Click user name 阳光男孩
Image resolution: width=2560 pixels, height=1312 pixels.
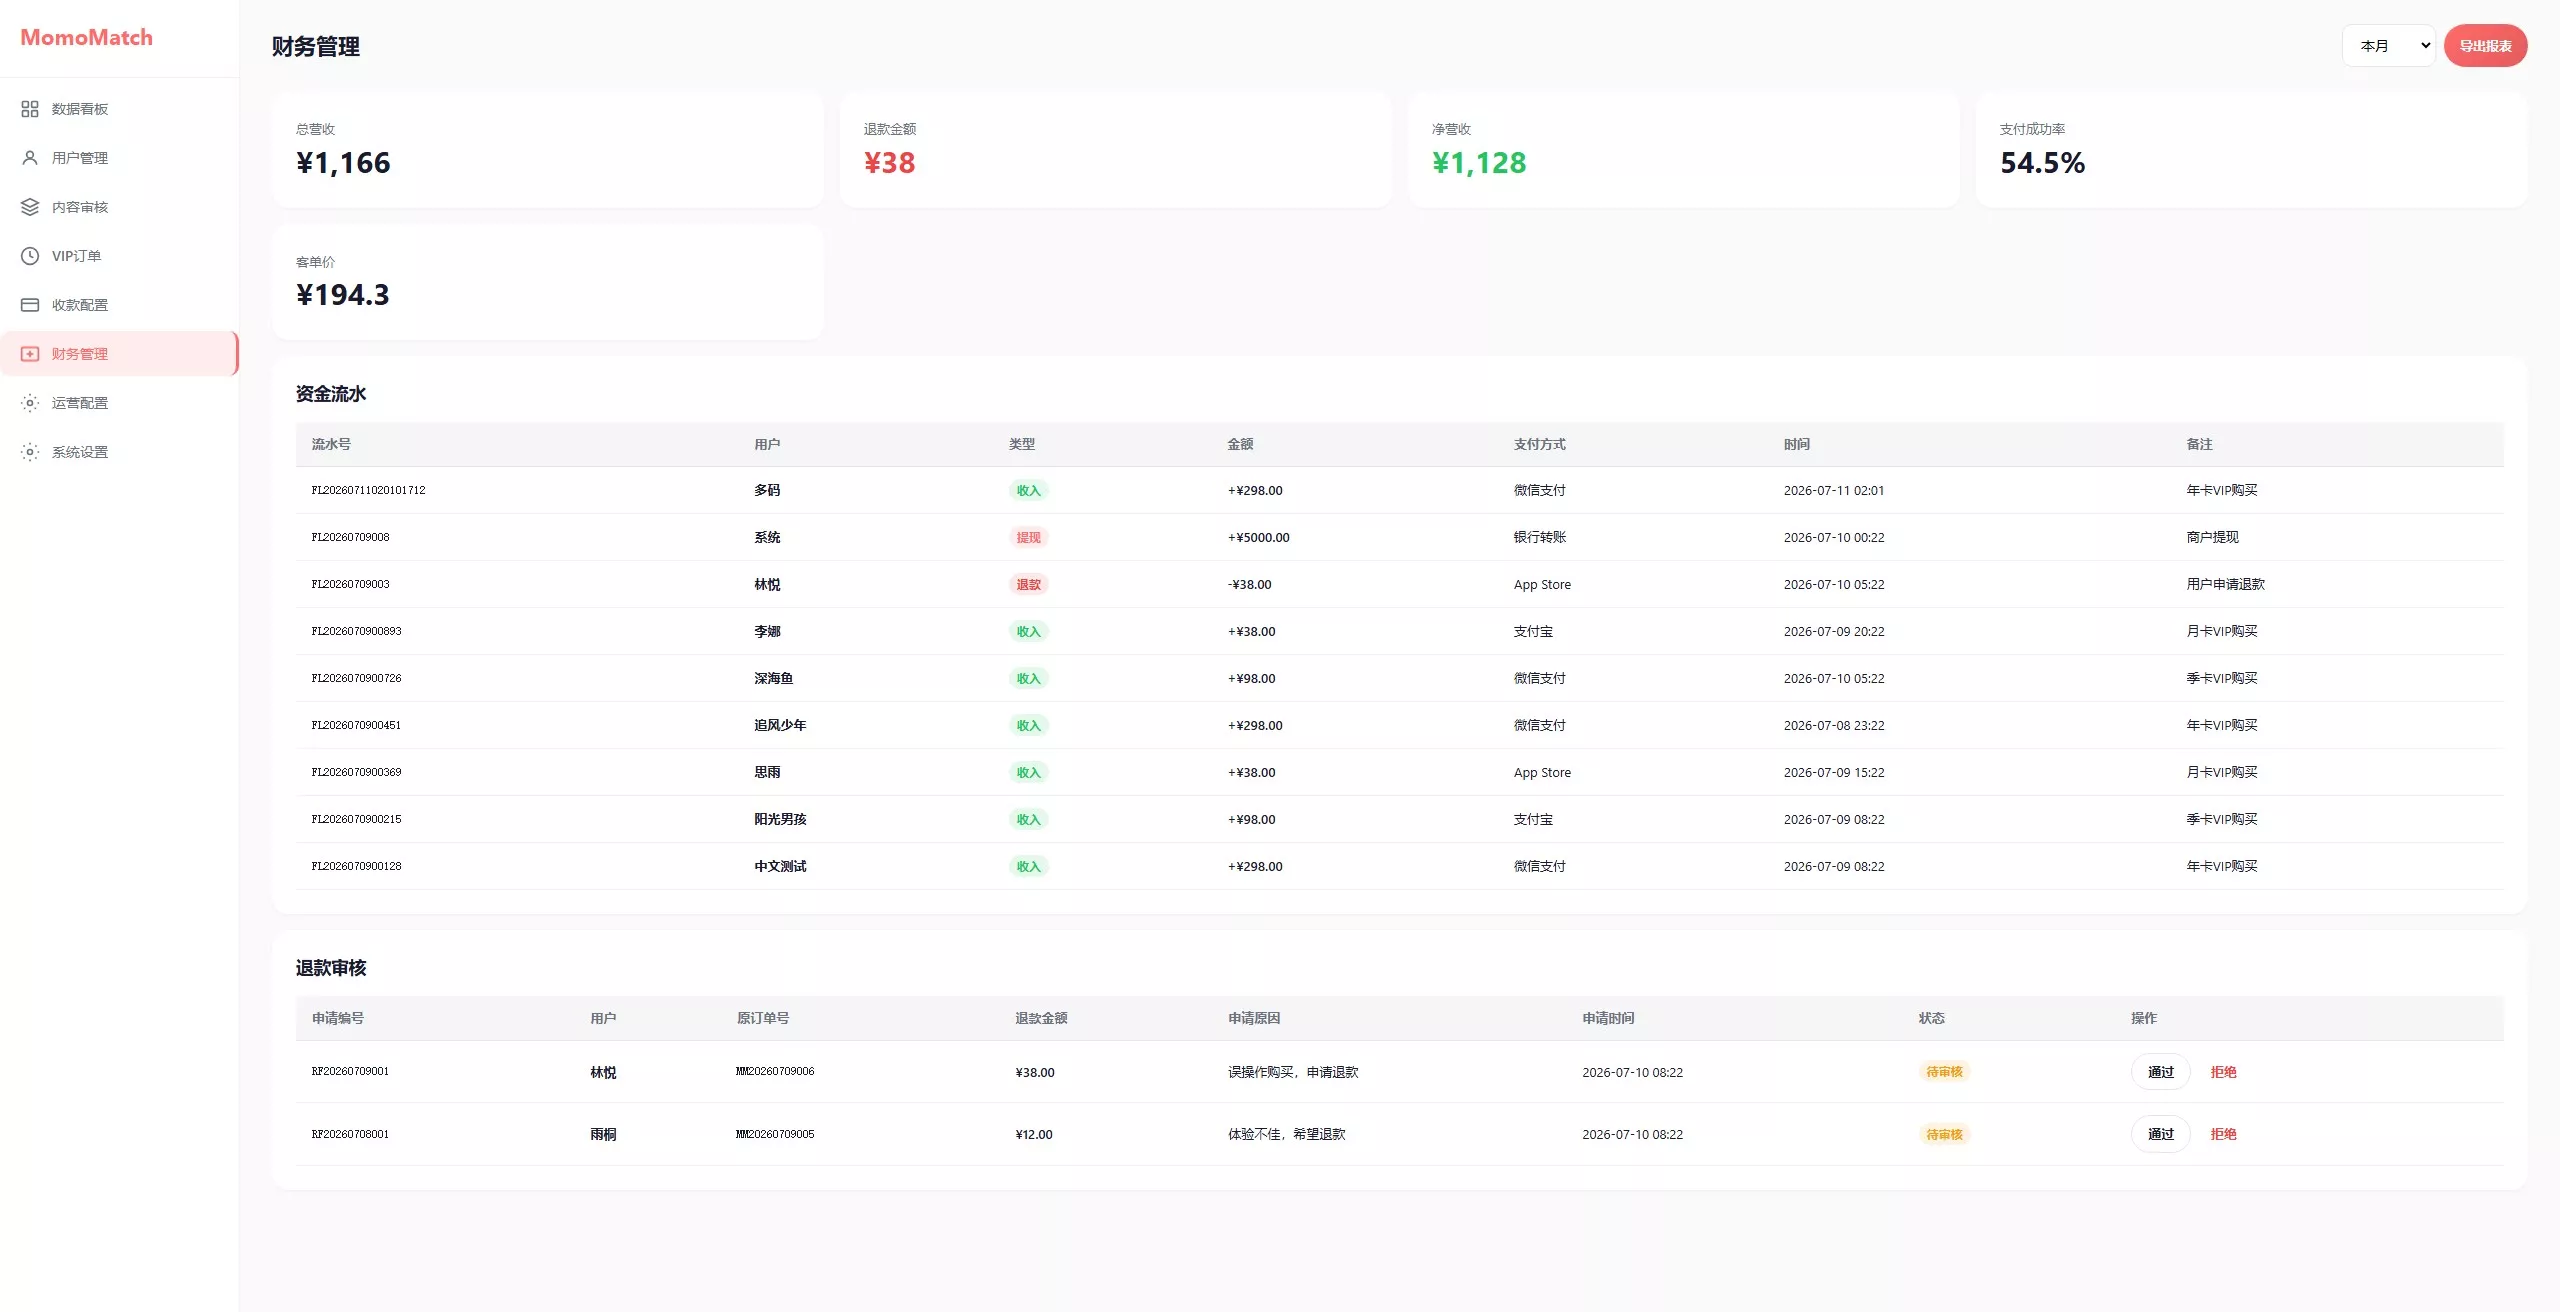[x=780, y=819]
